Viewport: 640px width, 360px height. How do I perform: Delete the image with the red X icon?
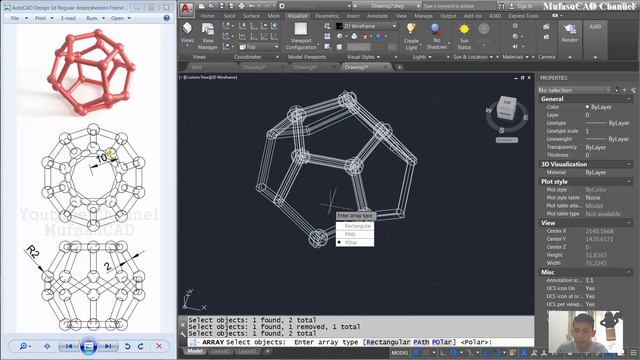coord(159,346)
